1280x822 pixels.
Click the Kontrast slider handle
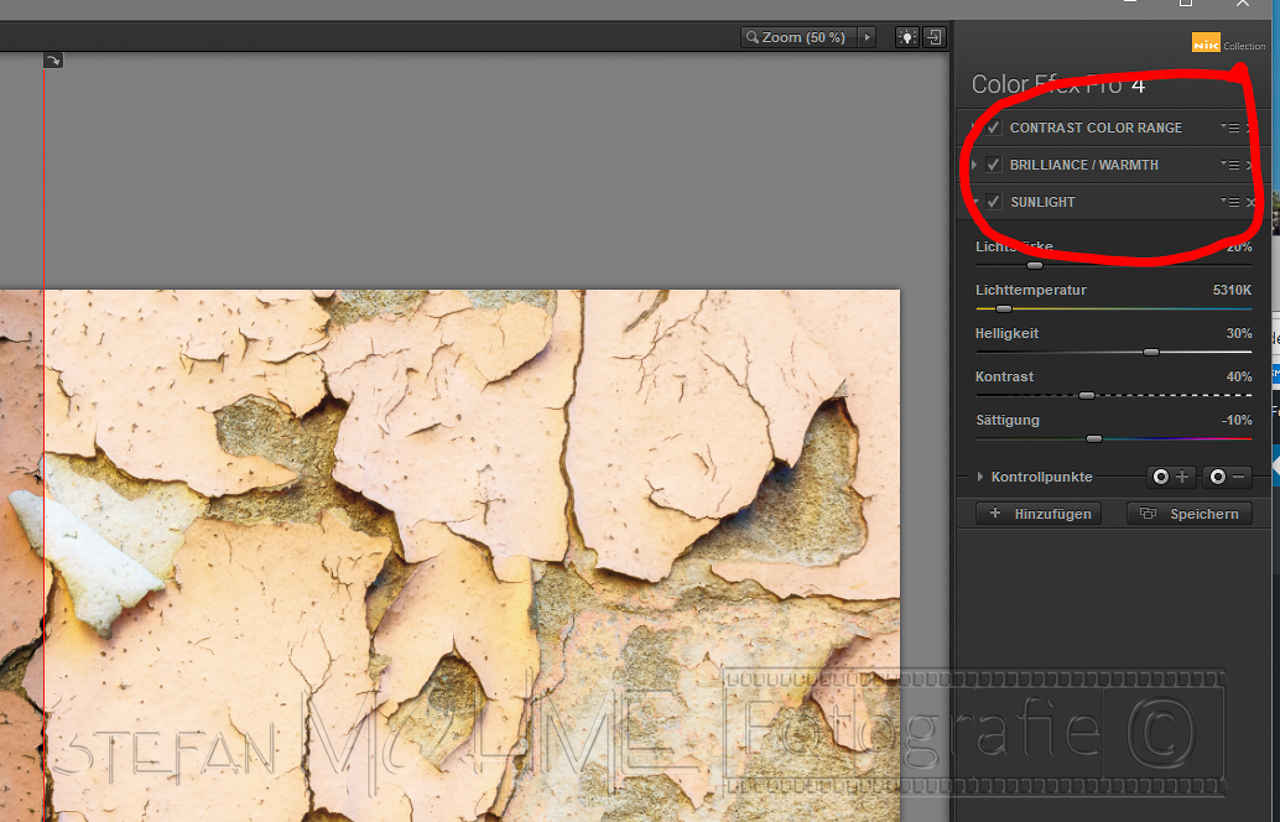(x=1087, y=395)
